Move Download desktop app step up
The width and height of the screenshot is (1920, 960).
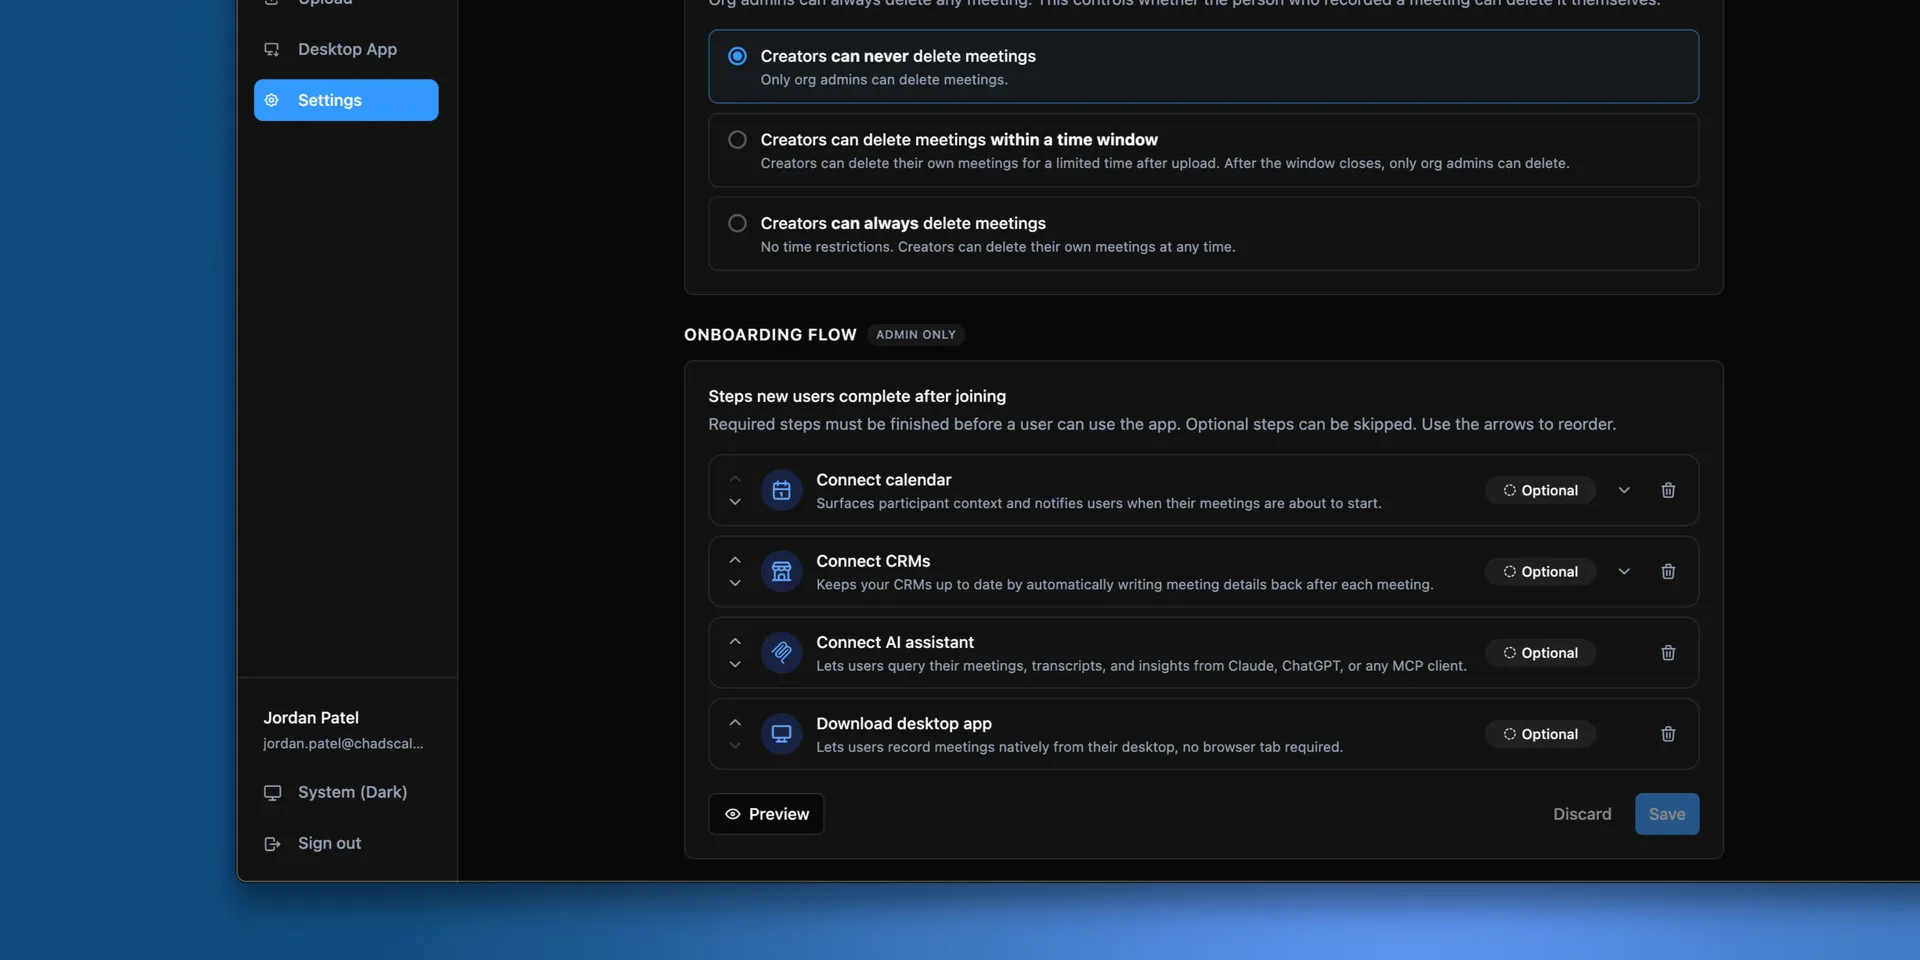click(735, 722)
